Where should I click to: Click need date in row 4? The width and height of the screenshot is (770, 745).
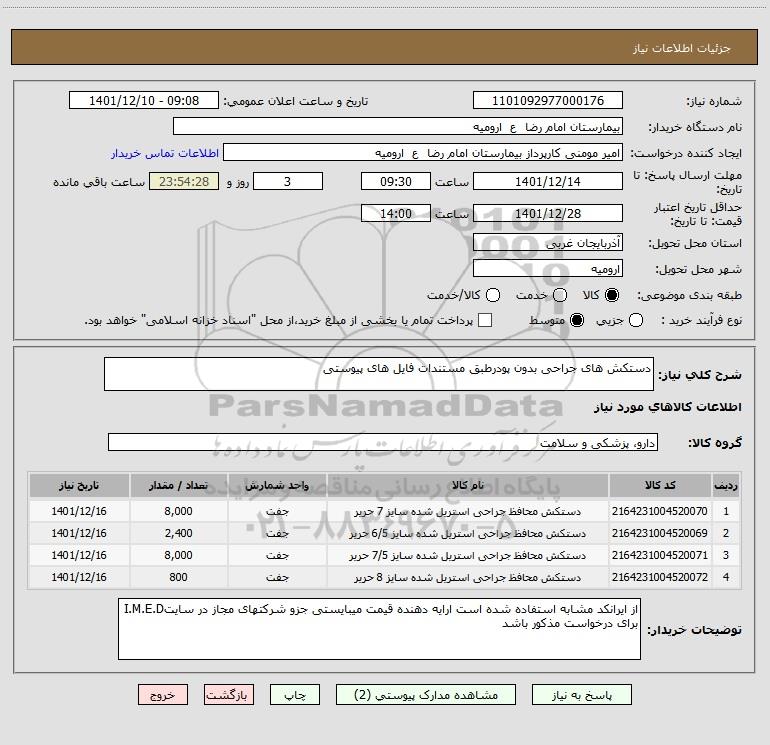coord(79,577)
